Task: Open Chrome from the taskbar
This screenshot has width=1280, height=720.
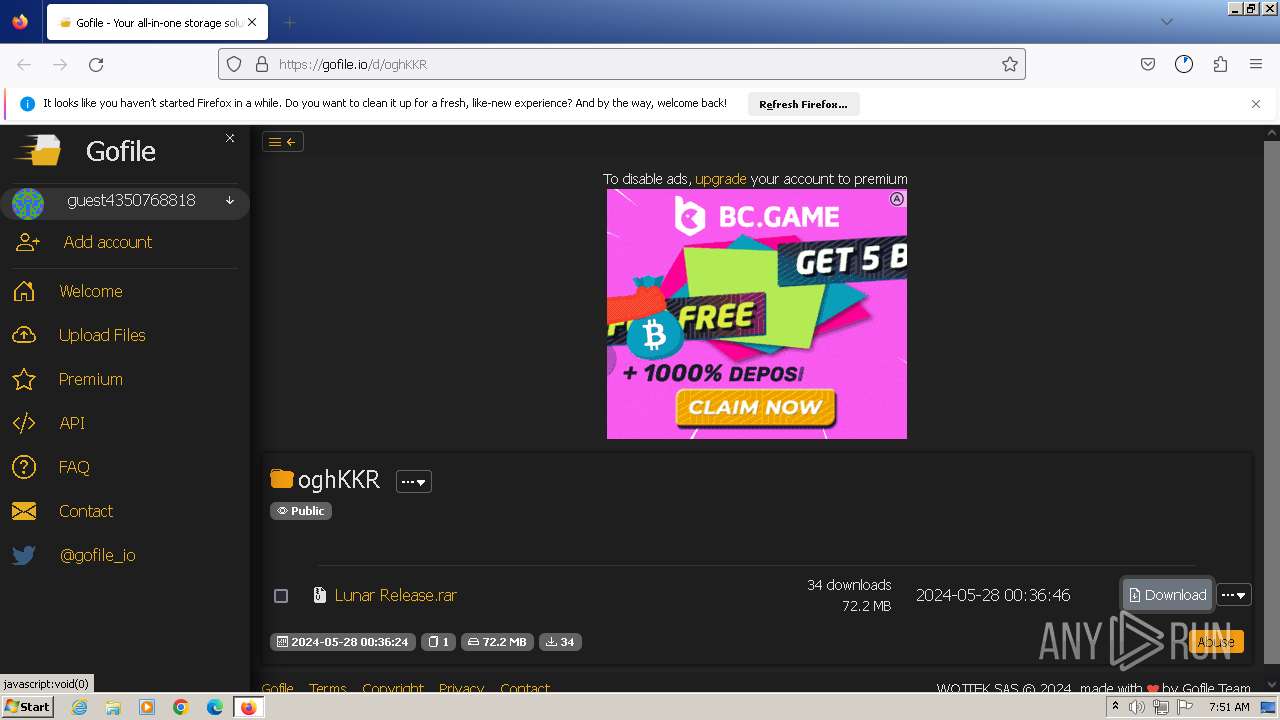Action: click(x=180, y=707)
